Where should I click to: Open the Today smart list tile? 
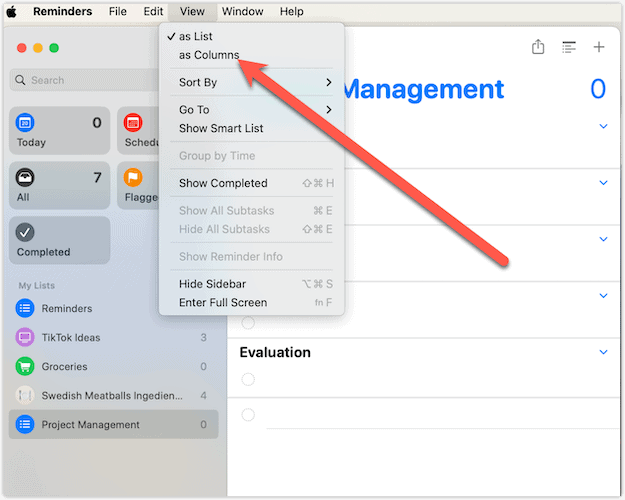60,131
